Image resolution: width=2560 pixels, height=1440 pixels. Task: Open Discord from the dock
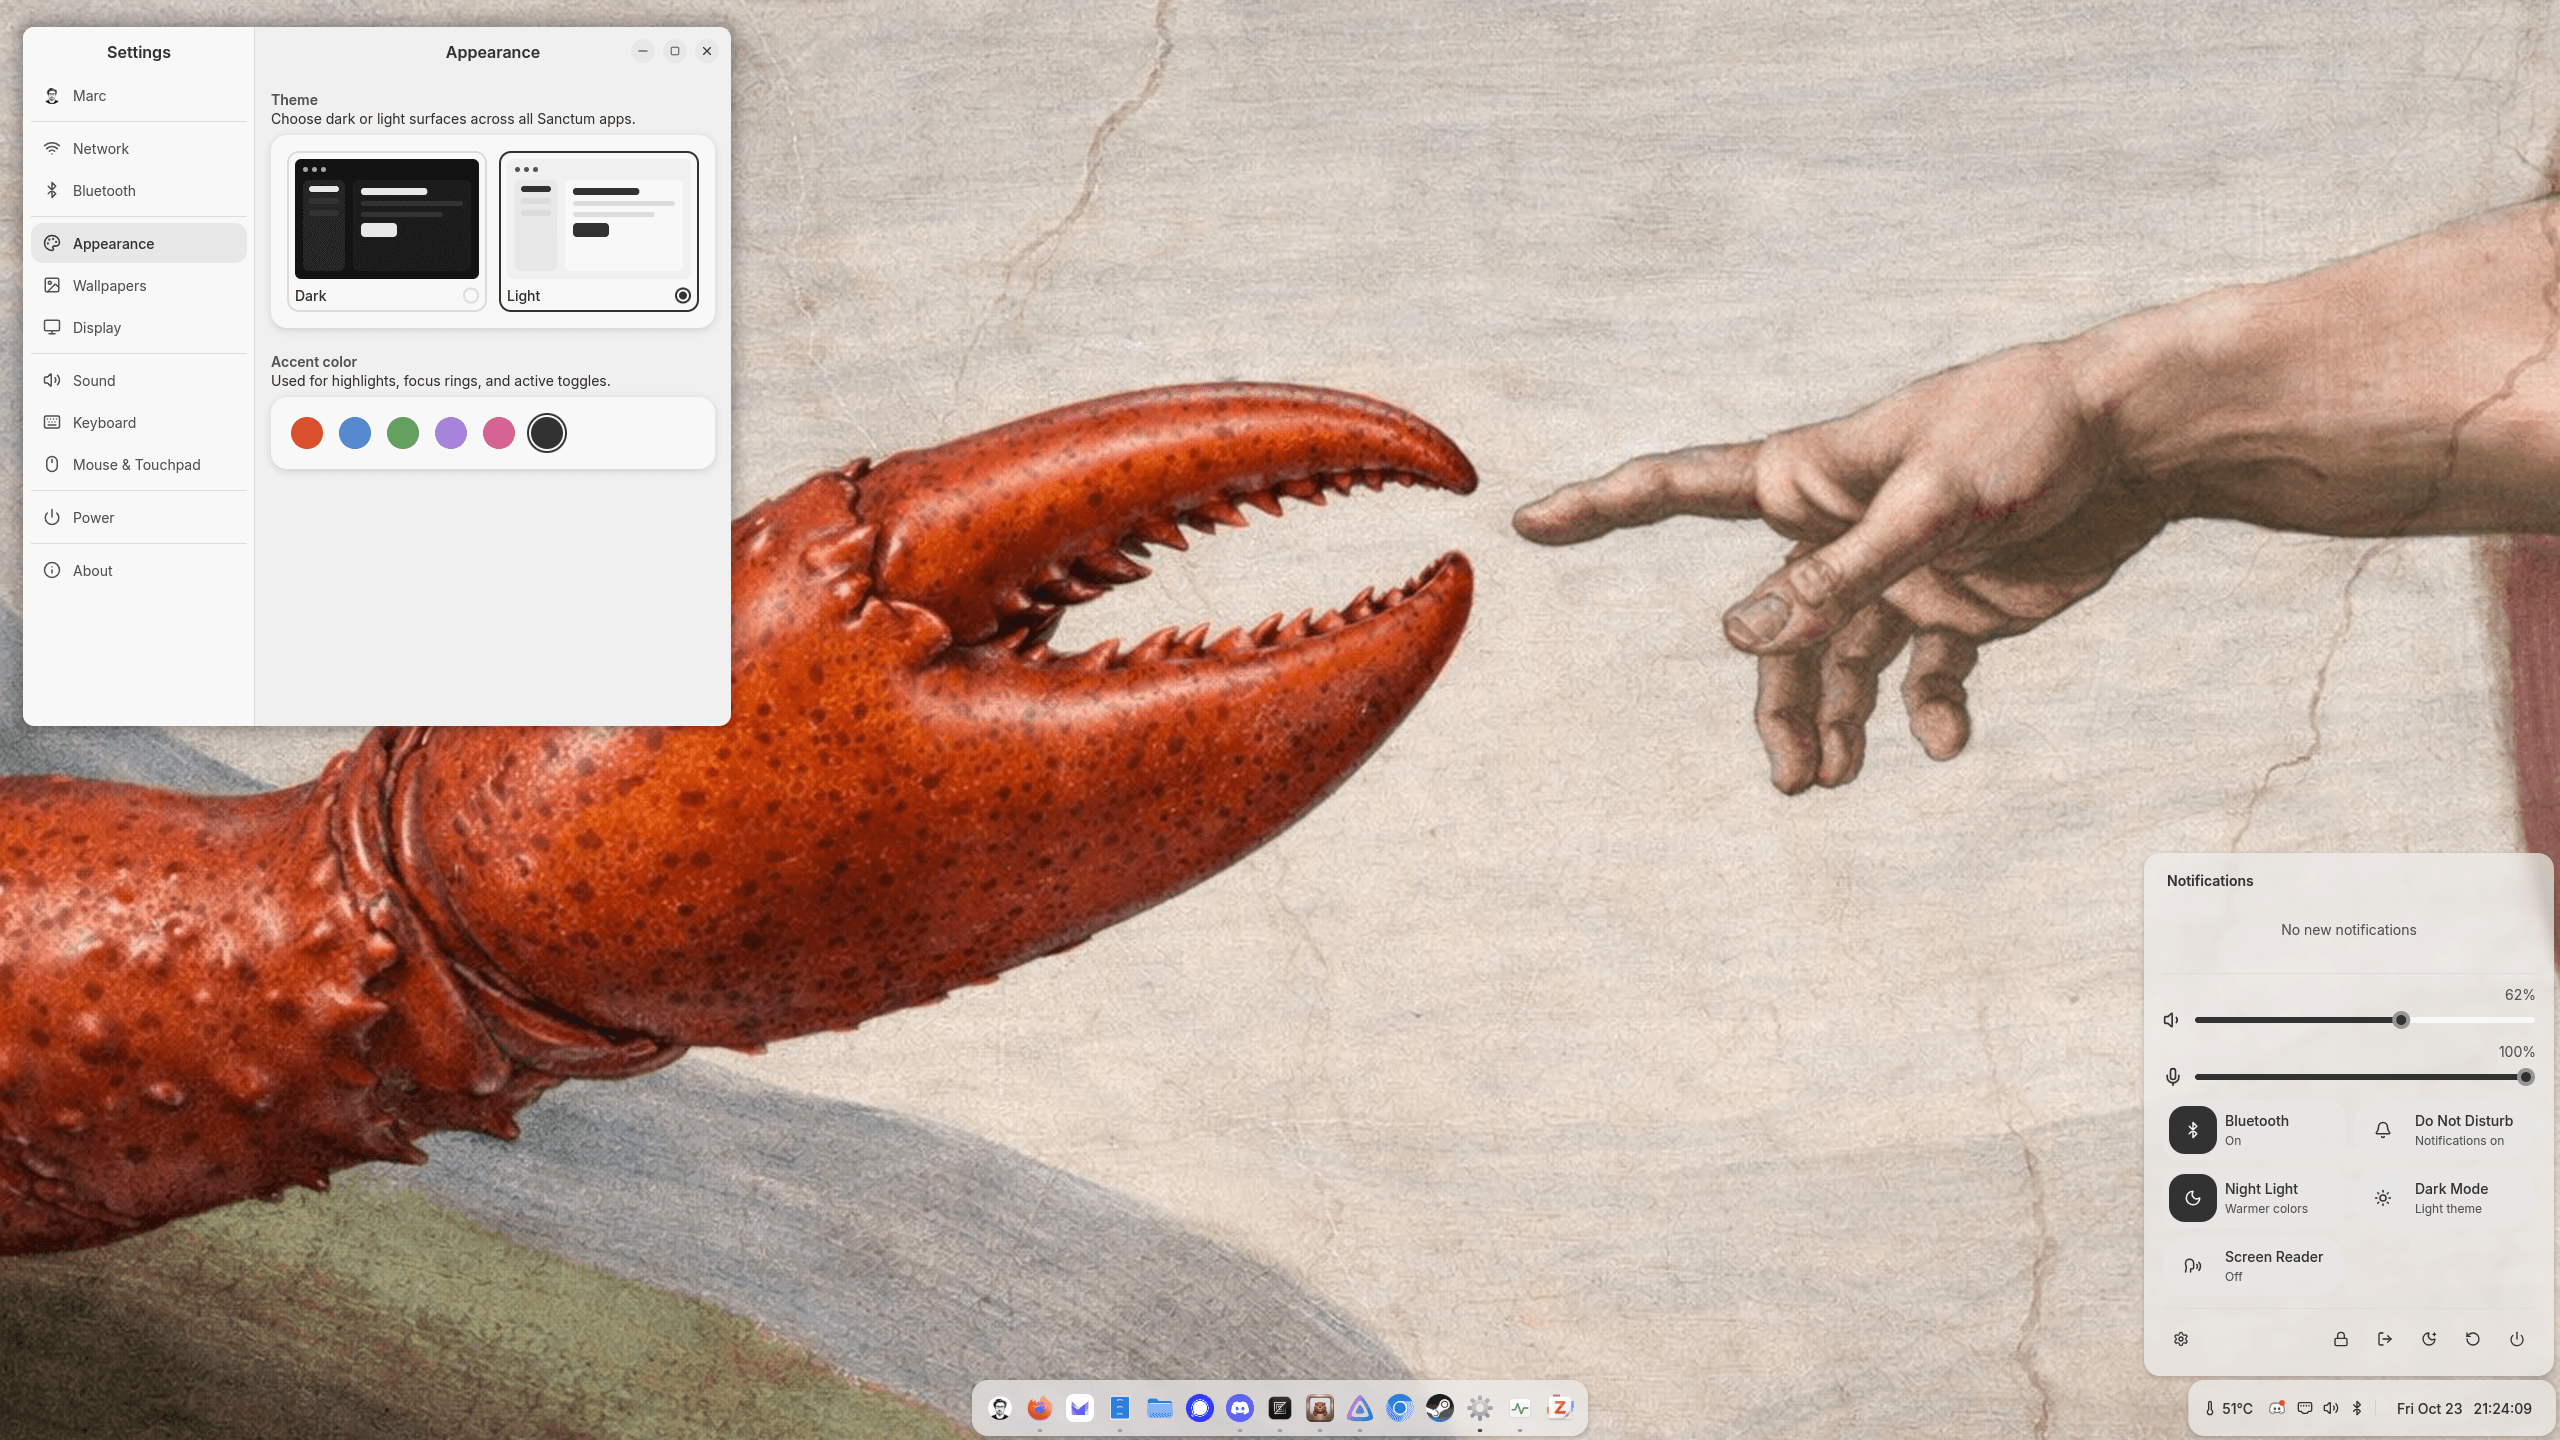click(1239, 1408)
